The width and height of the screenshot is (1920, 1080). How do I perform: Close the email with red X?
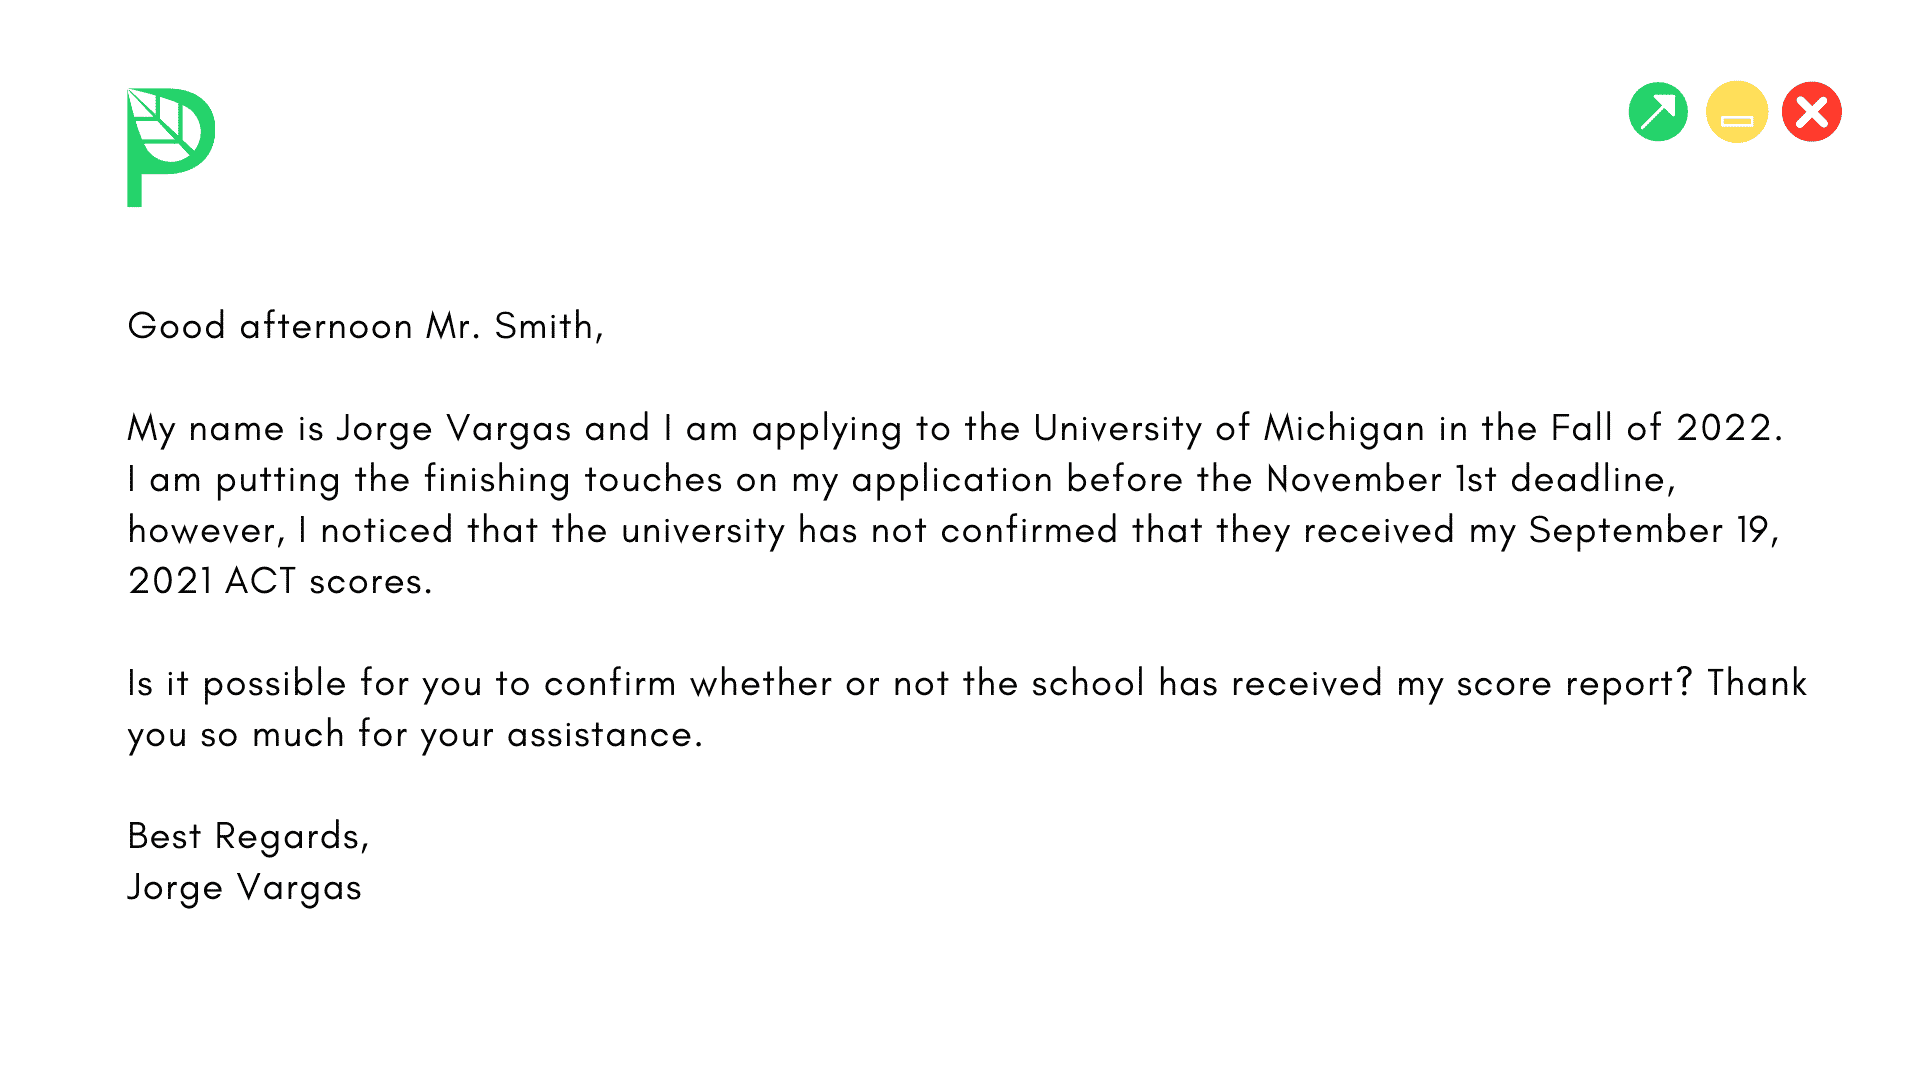(x=1811, y=112)
